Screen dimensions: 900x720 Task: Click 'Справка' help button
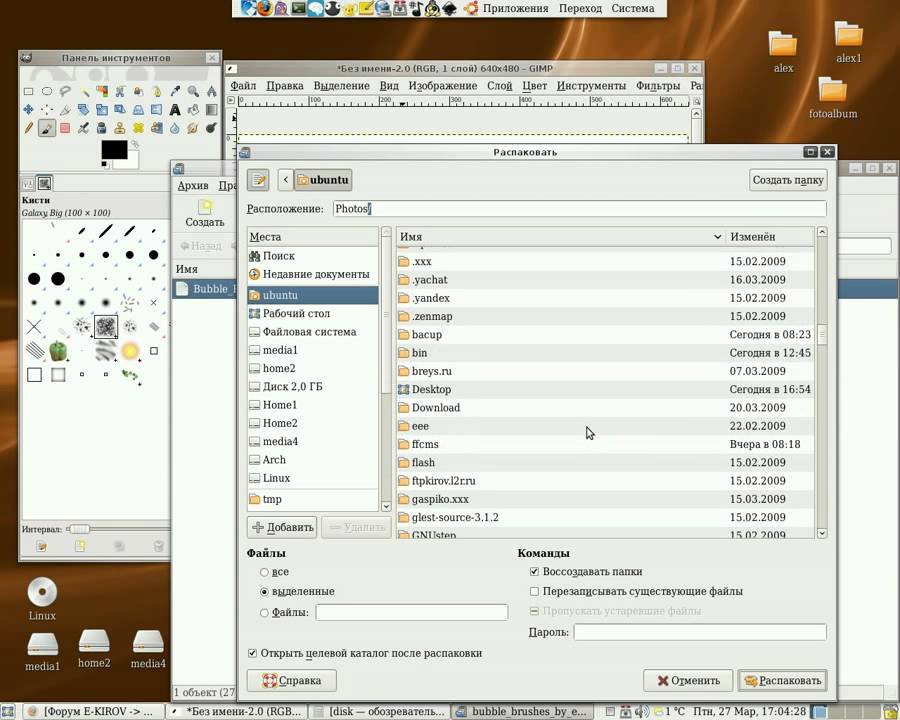(292, 680)
